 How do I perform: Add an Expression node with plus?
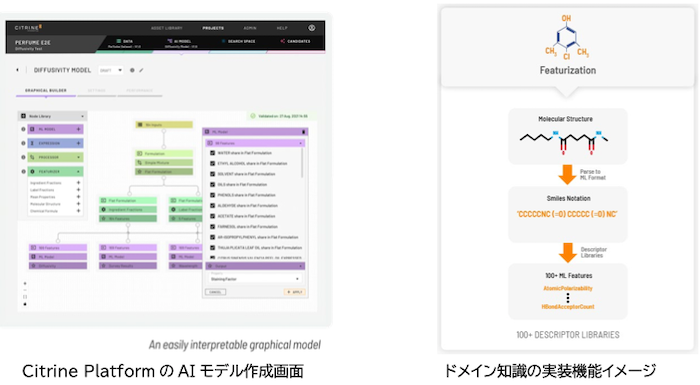click(x=79, y=143)
